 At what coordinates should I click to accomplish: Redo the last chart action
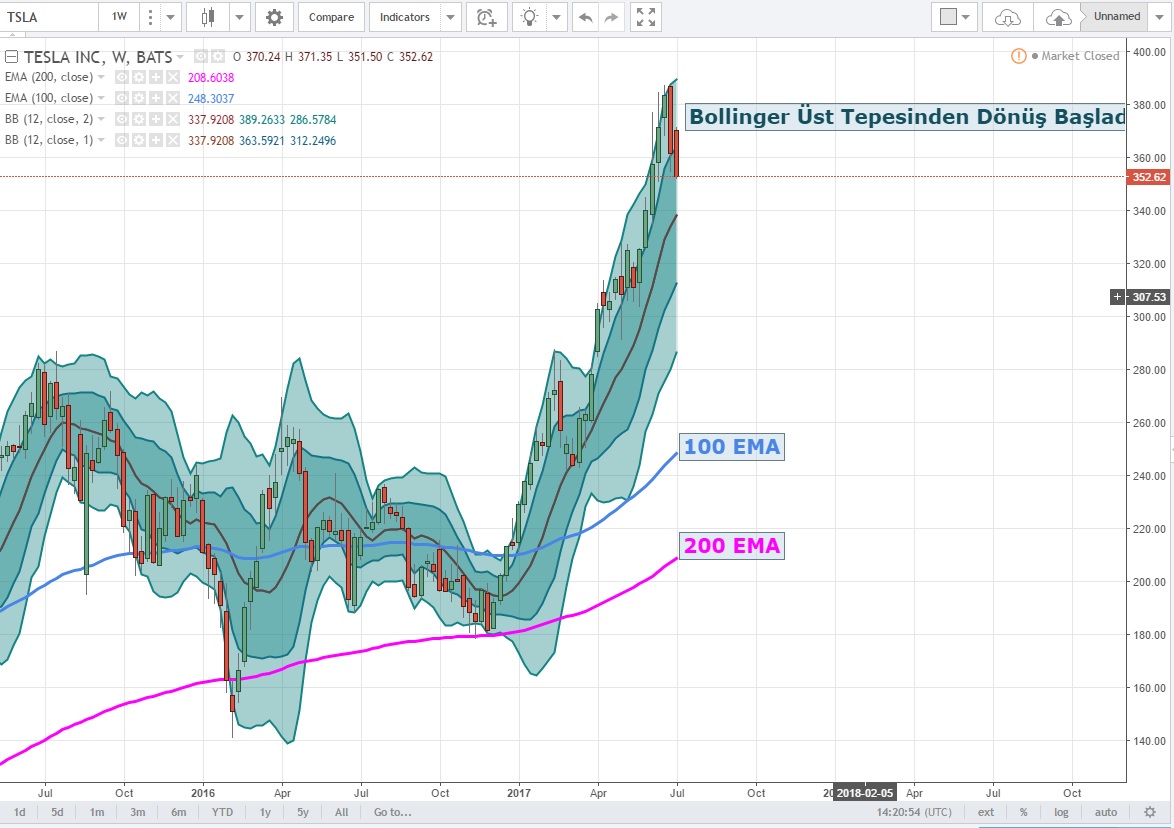click(611, 17)
